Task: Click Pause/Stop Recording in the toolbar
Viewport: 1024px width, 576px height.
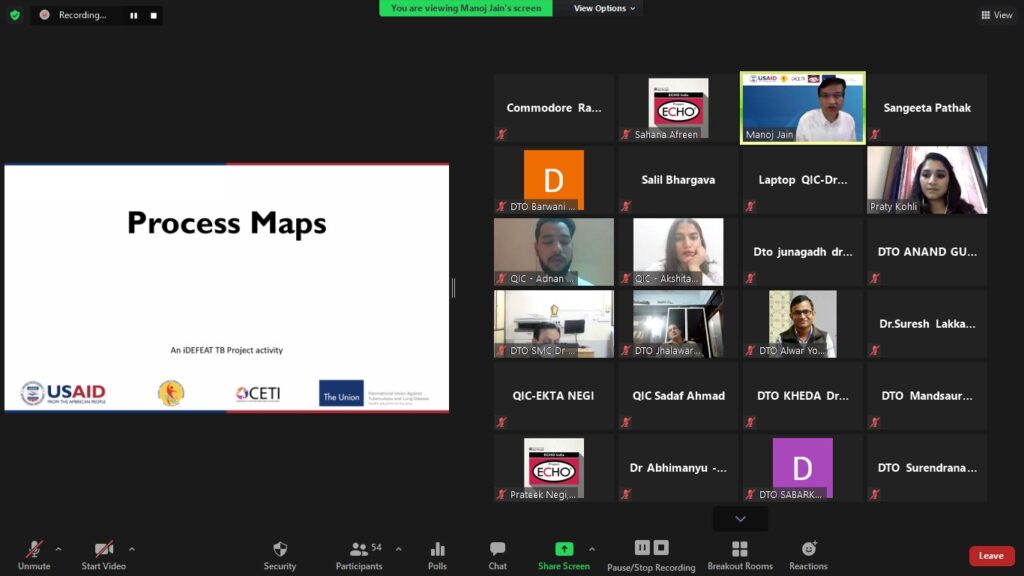Action: coord(651,550)
